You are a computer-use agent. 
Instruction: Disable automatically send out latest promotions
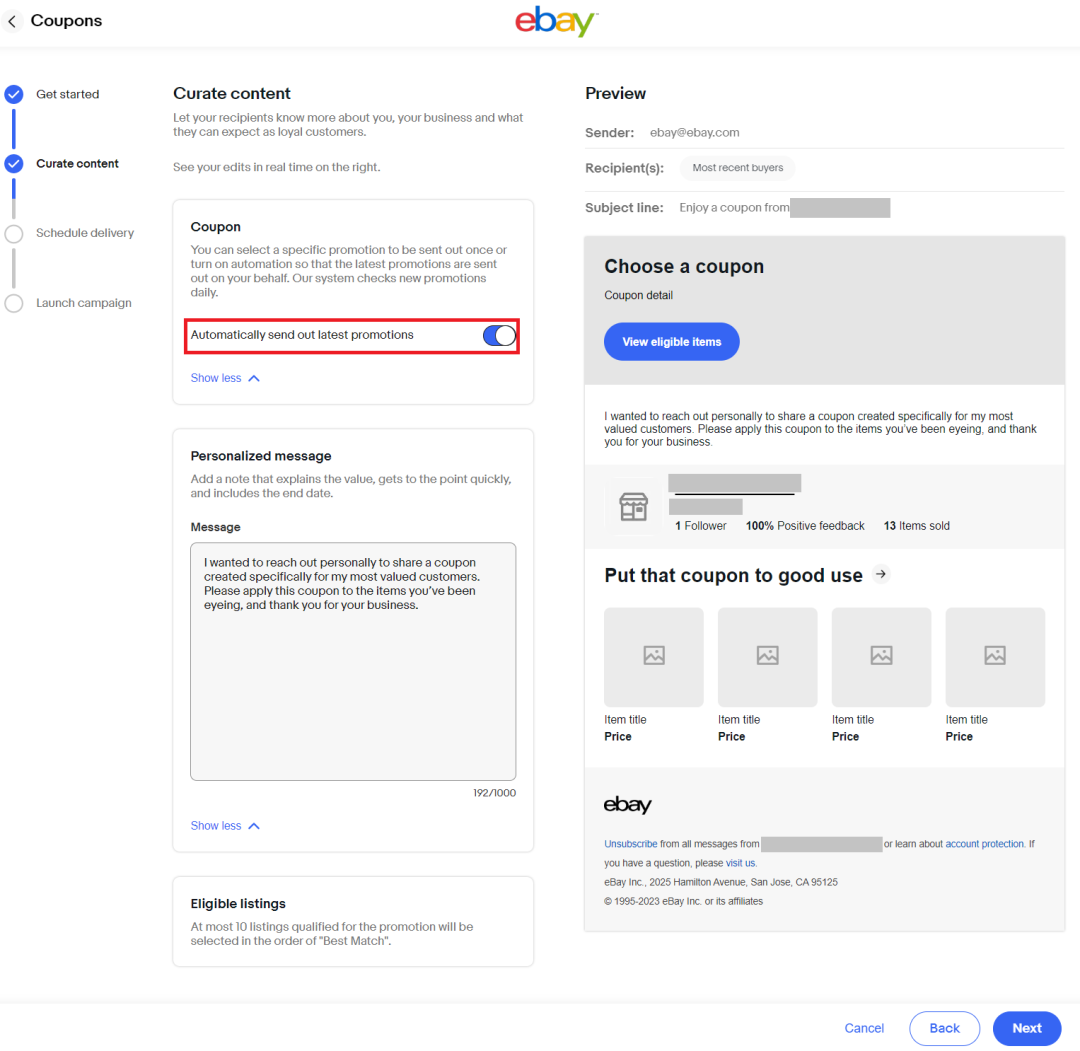pyautogui.click(x=498, y=335)
